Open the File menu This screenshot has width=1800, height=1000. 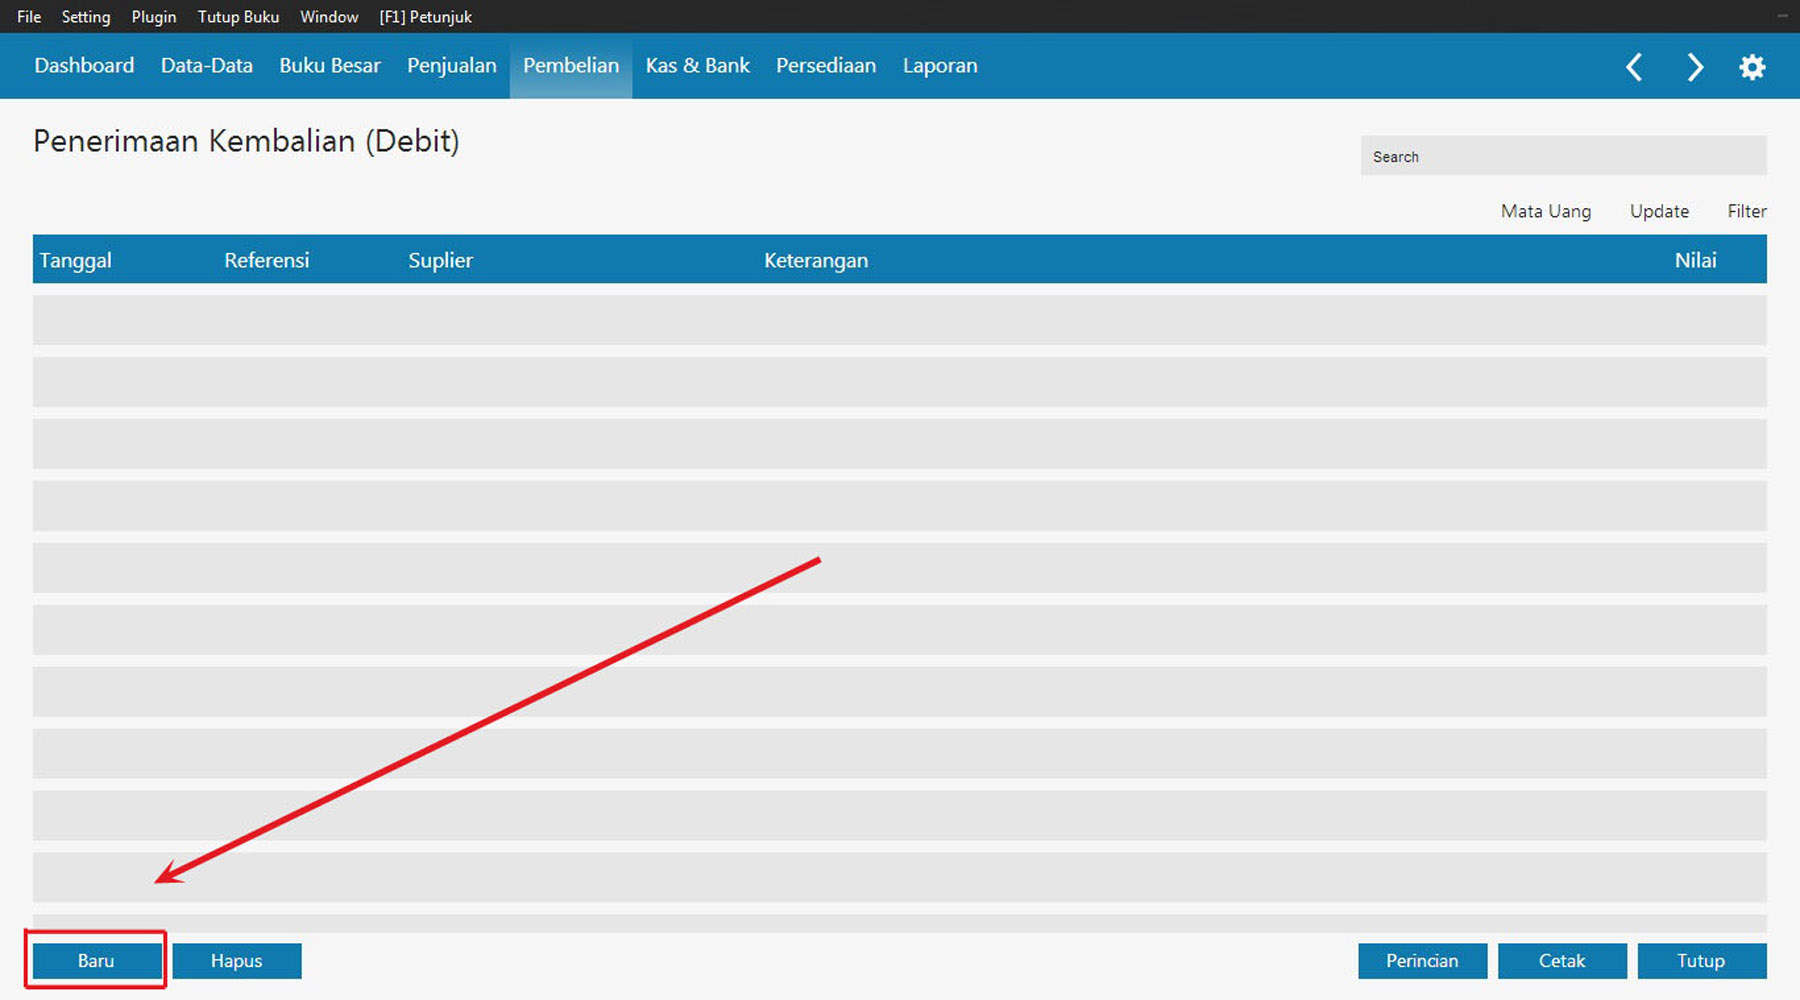tap(29, 17)
